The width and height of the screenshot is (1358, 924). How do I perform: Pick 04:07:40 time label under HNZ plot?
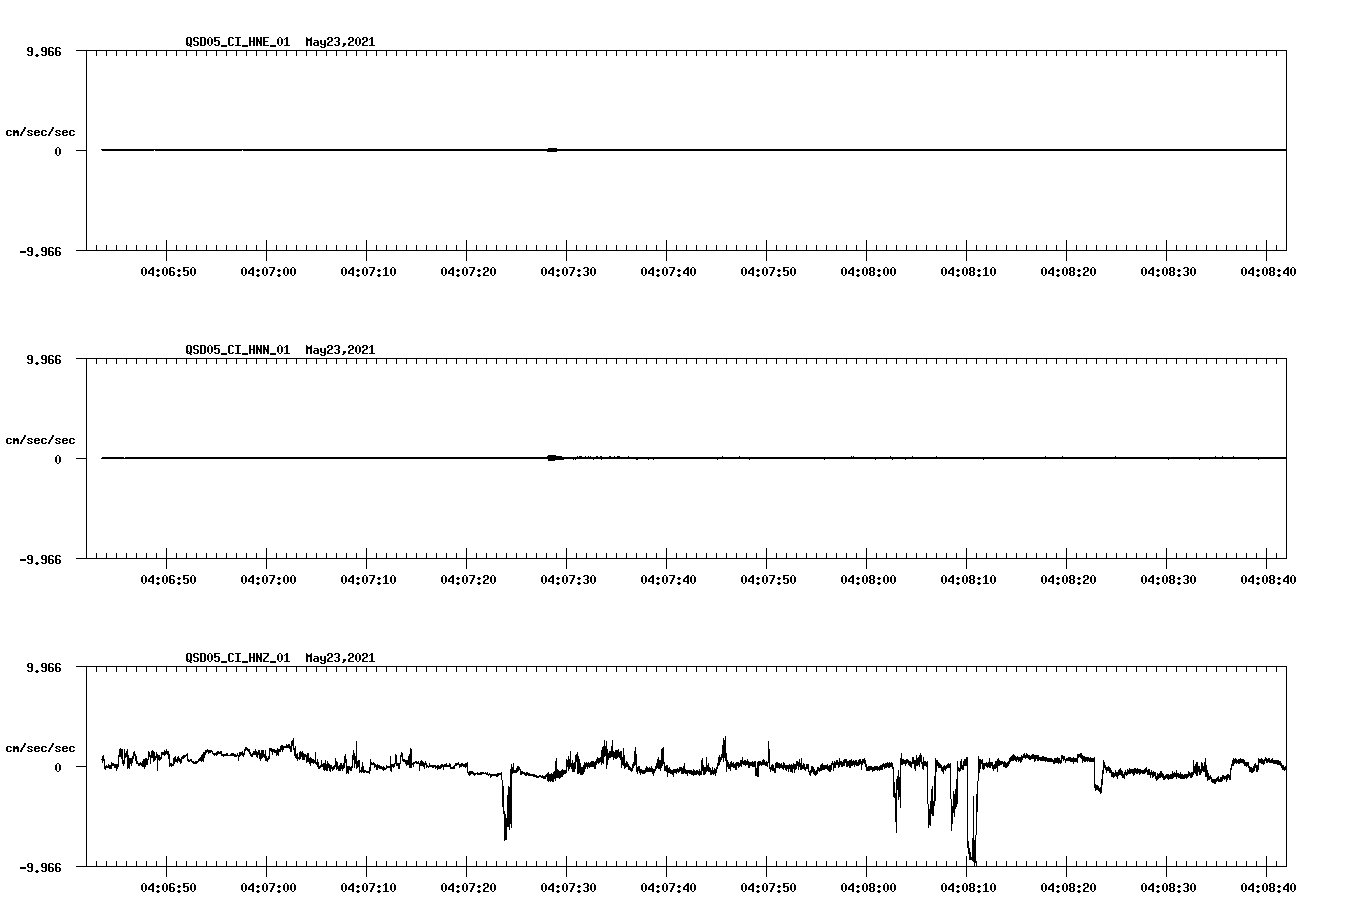pos(668,888)
